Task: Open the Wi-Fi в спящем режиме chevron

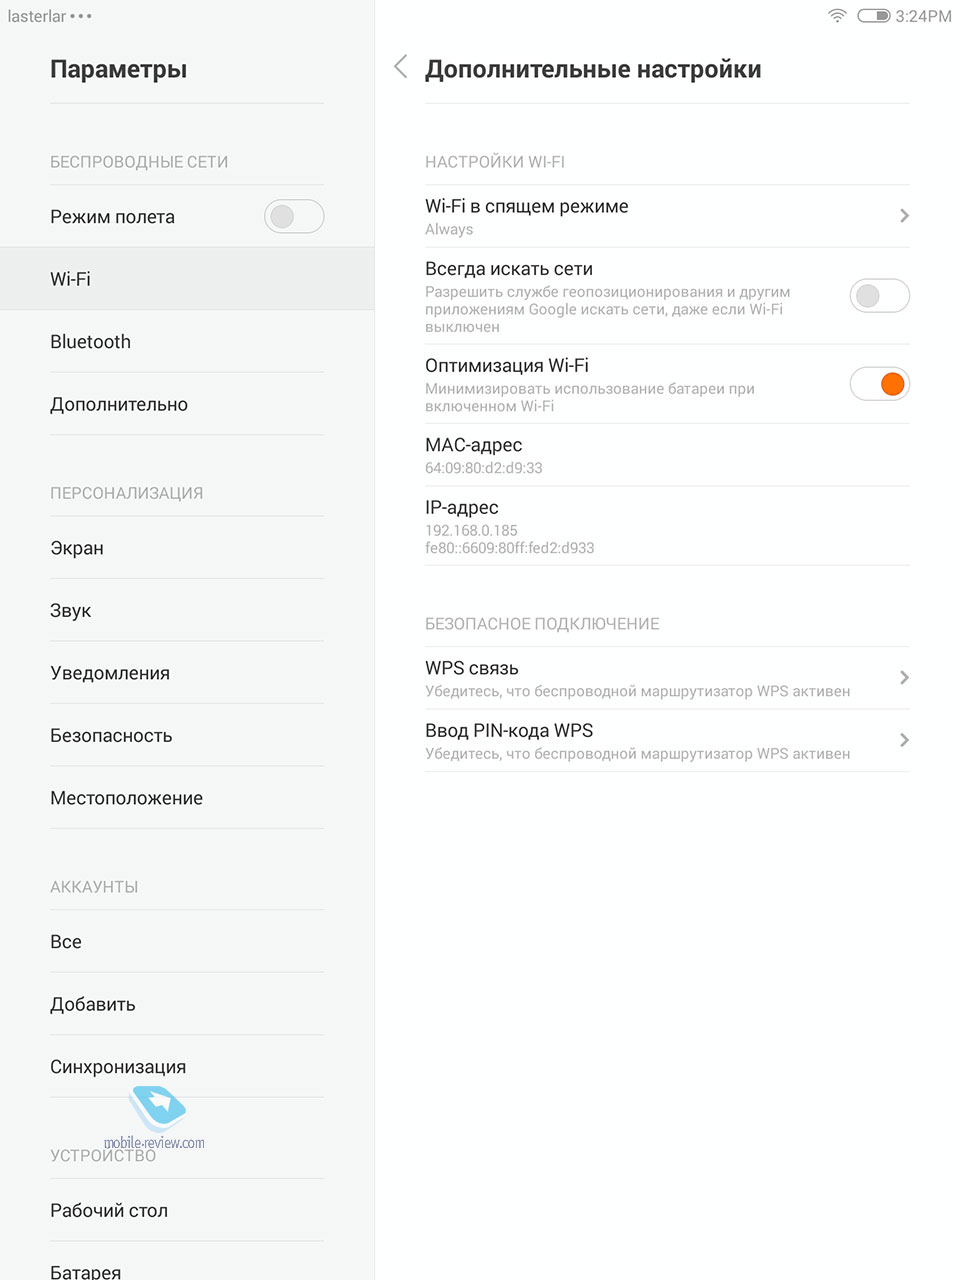Action: [904, 215]
